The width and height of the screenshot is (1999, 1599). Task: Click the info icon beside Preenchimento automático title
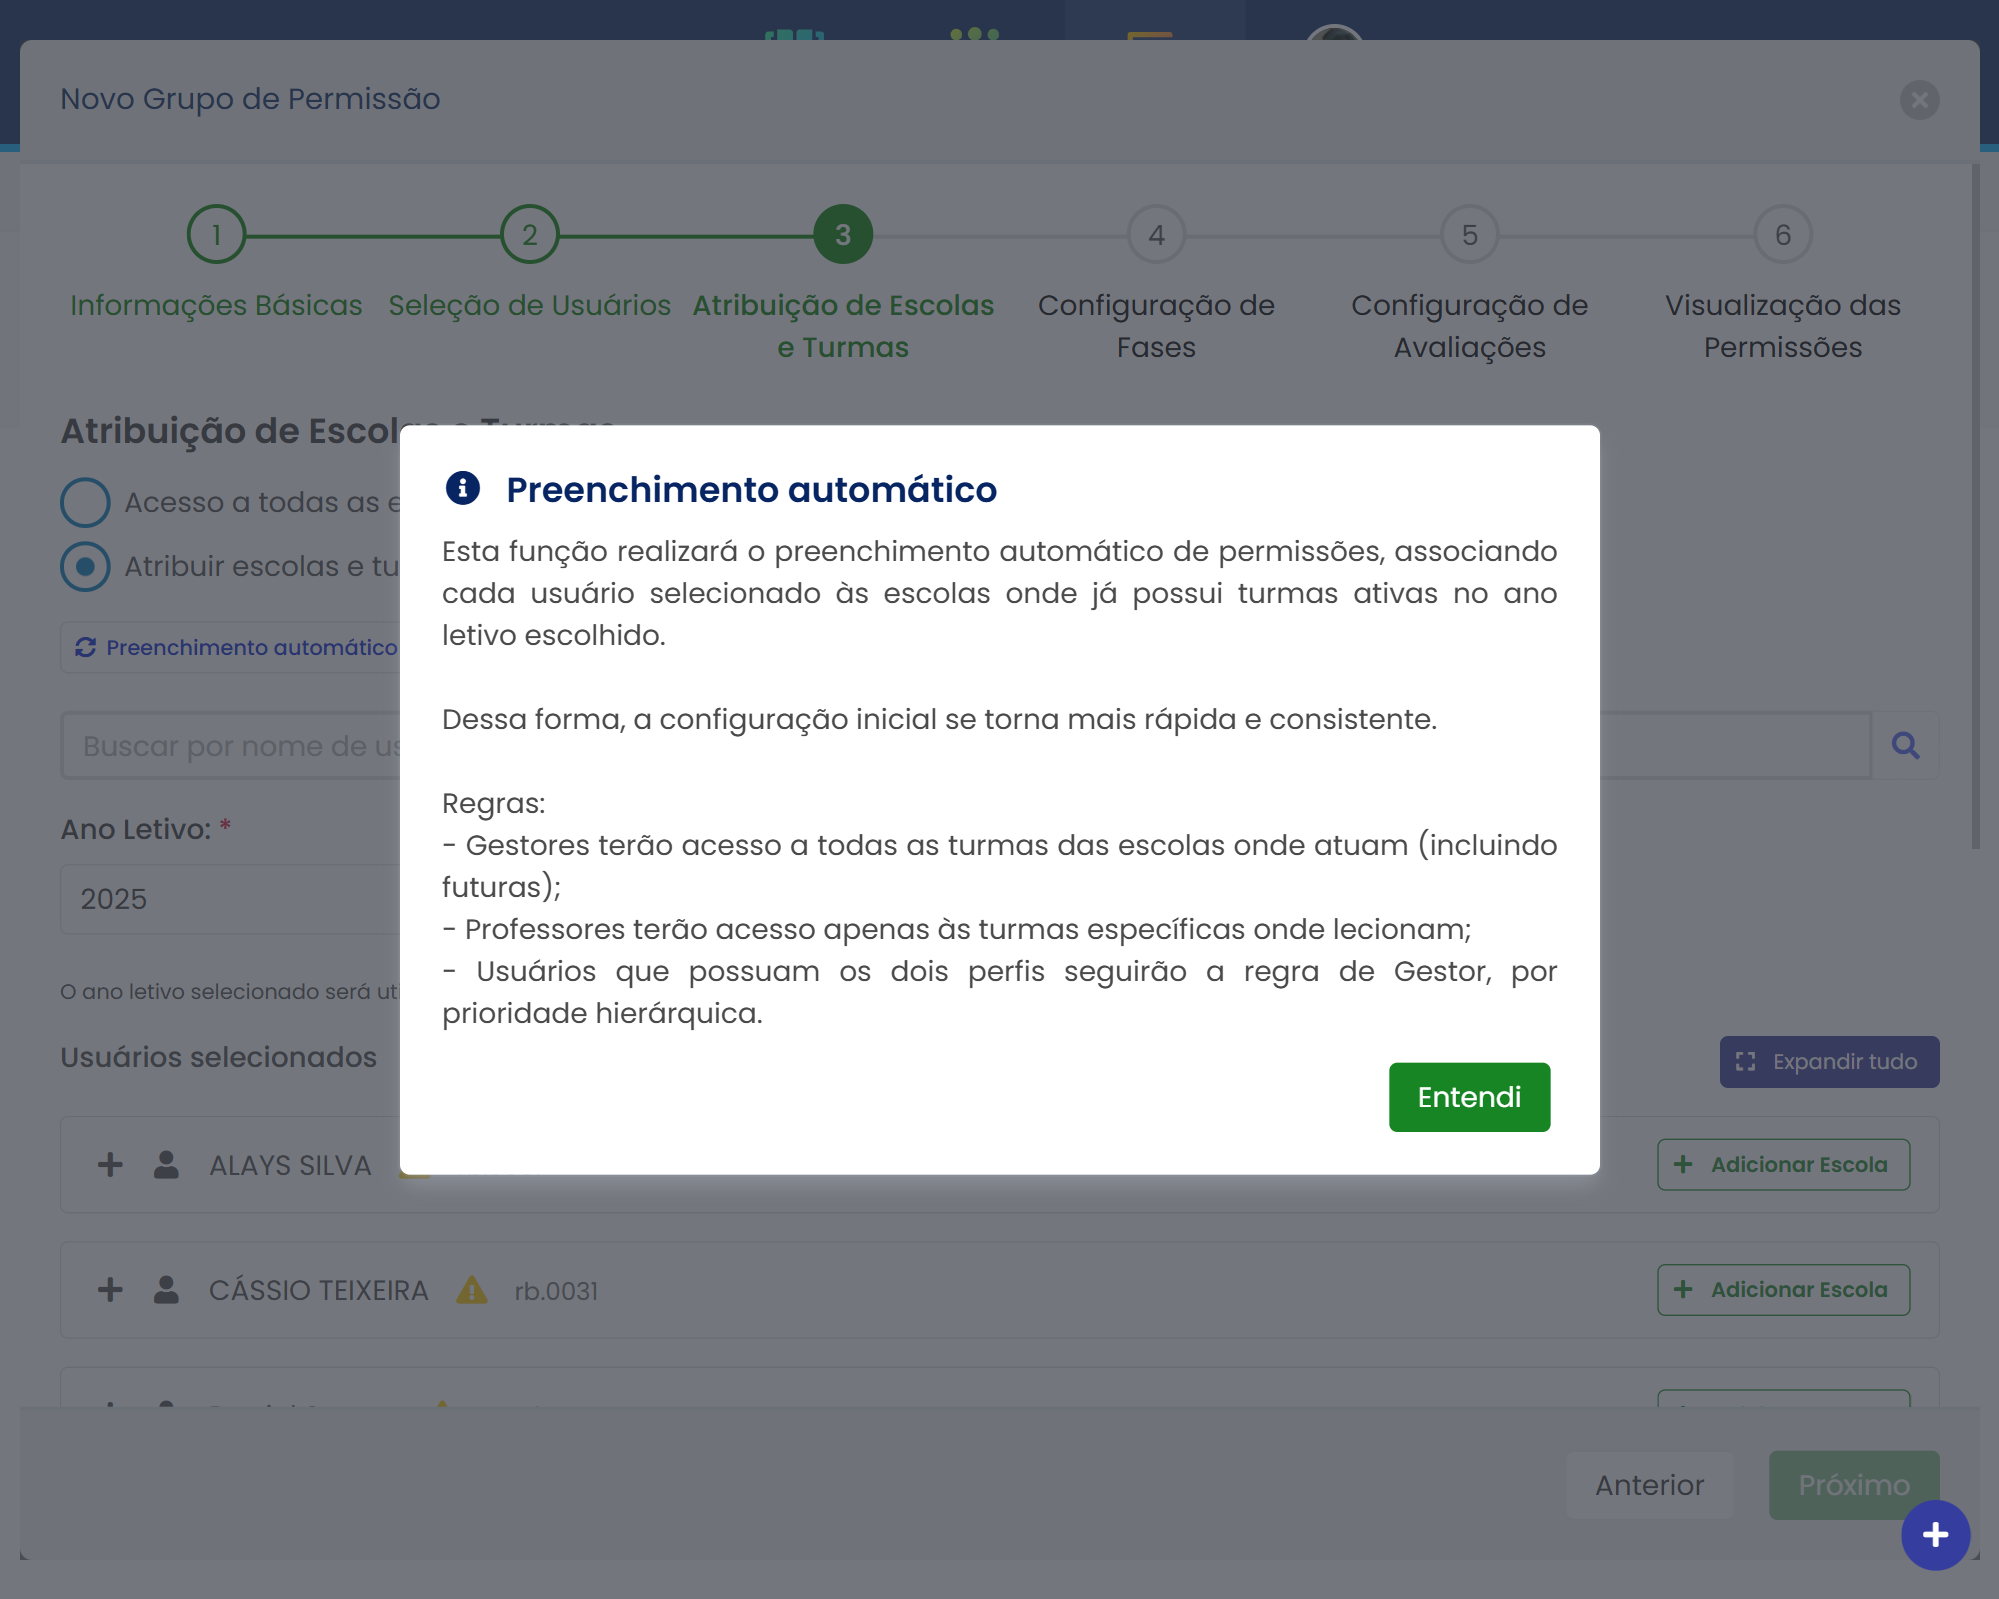pyautogui.click(x=462, y=488)
